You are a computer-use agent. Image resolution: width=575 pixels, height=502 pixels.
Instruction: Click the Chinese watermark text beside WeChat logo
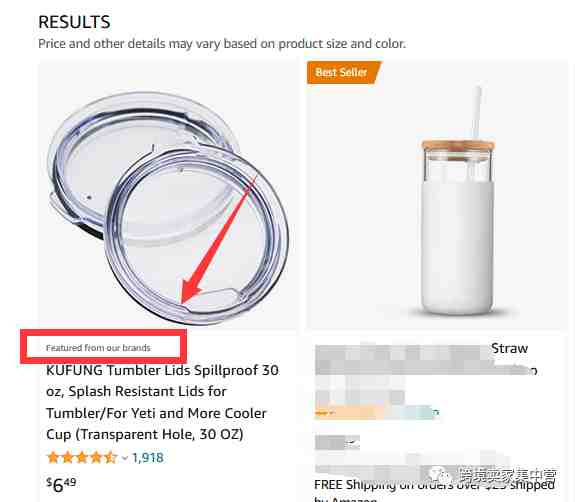507,475
